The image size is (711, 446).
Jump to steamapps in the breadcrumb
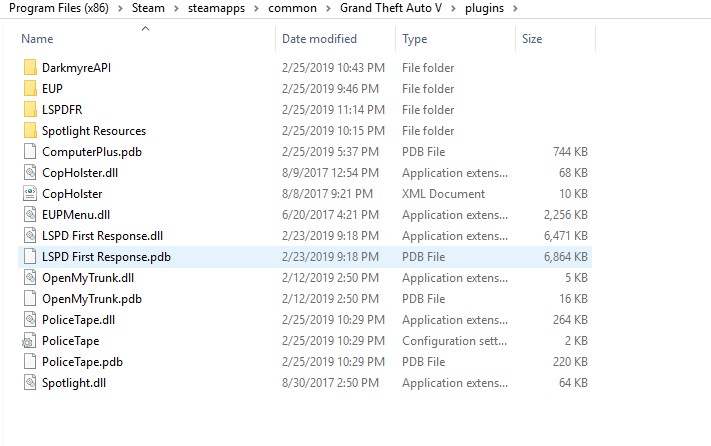(216, 8)
